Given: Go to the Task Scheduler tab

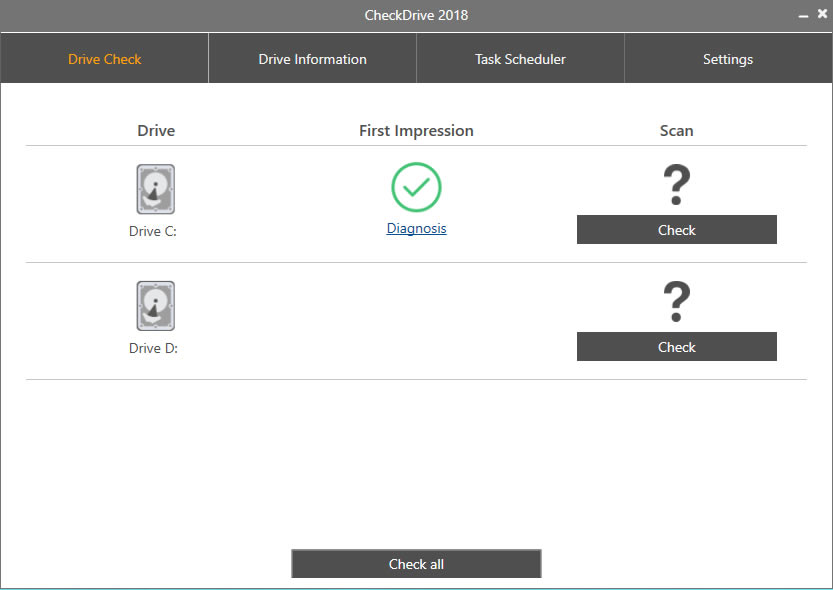Looking at the screenshot, I should [520, 59].
